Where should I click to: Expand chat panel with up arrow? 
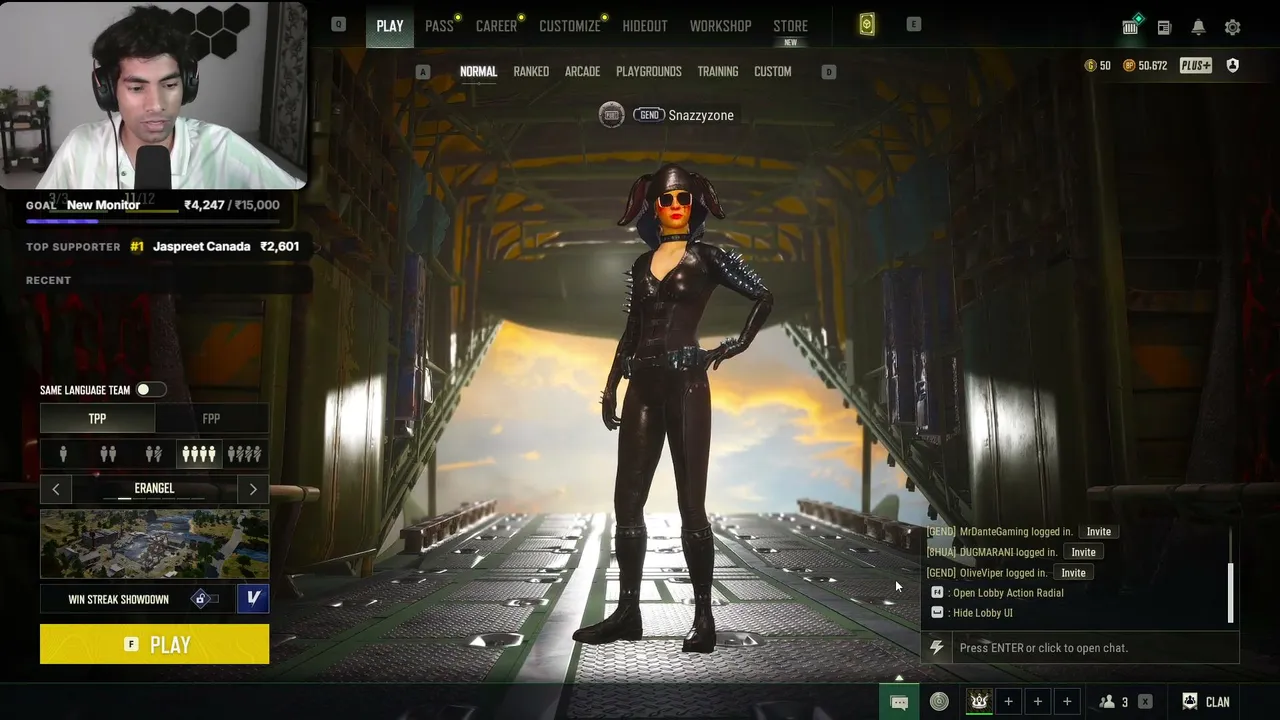[898, 678]
